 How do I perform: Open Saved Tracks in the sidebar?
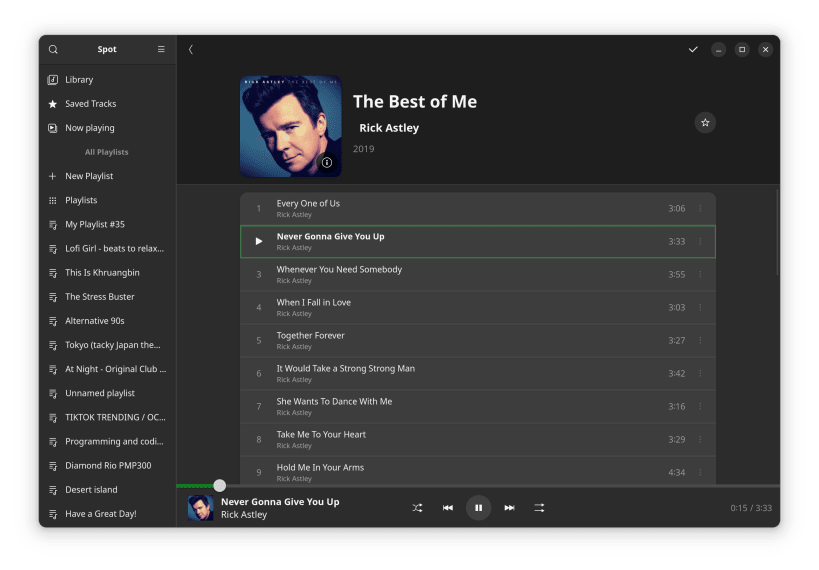[107, 103]
